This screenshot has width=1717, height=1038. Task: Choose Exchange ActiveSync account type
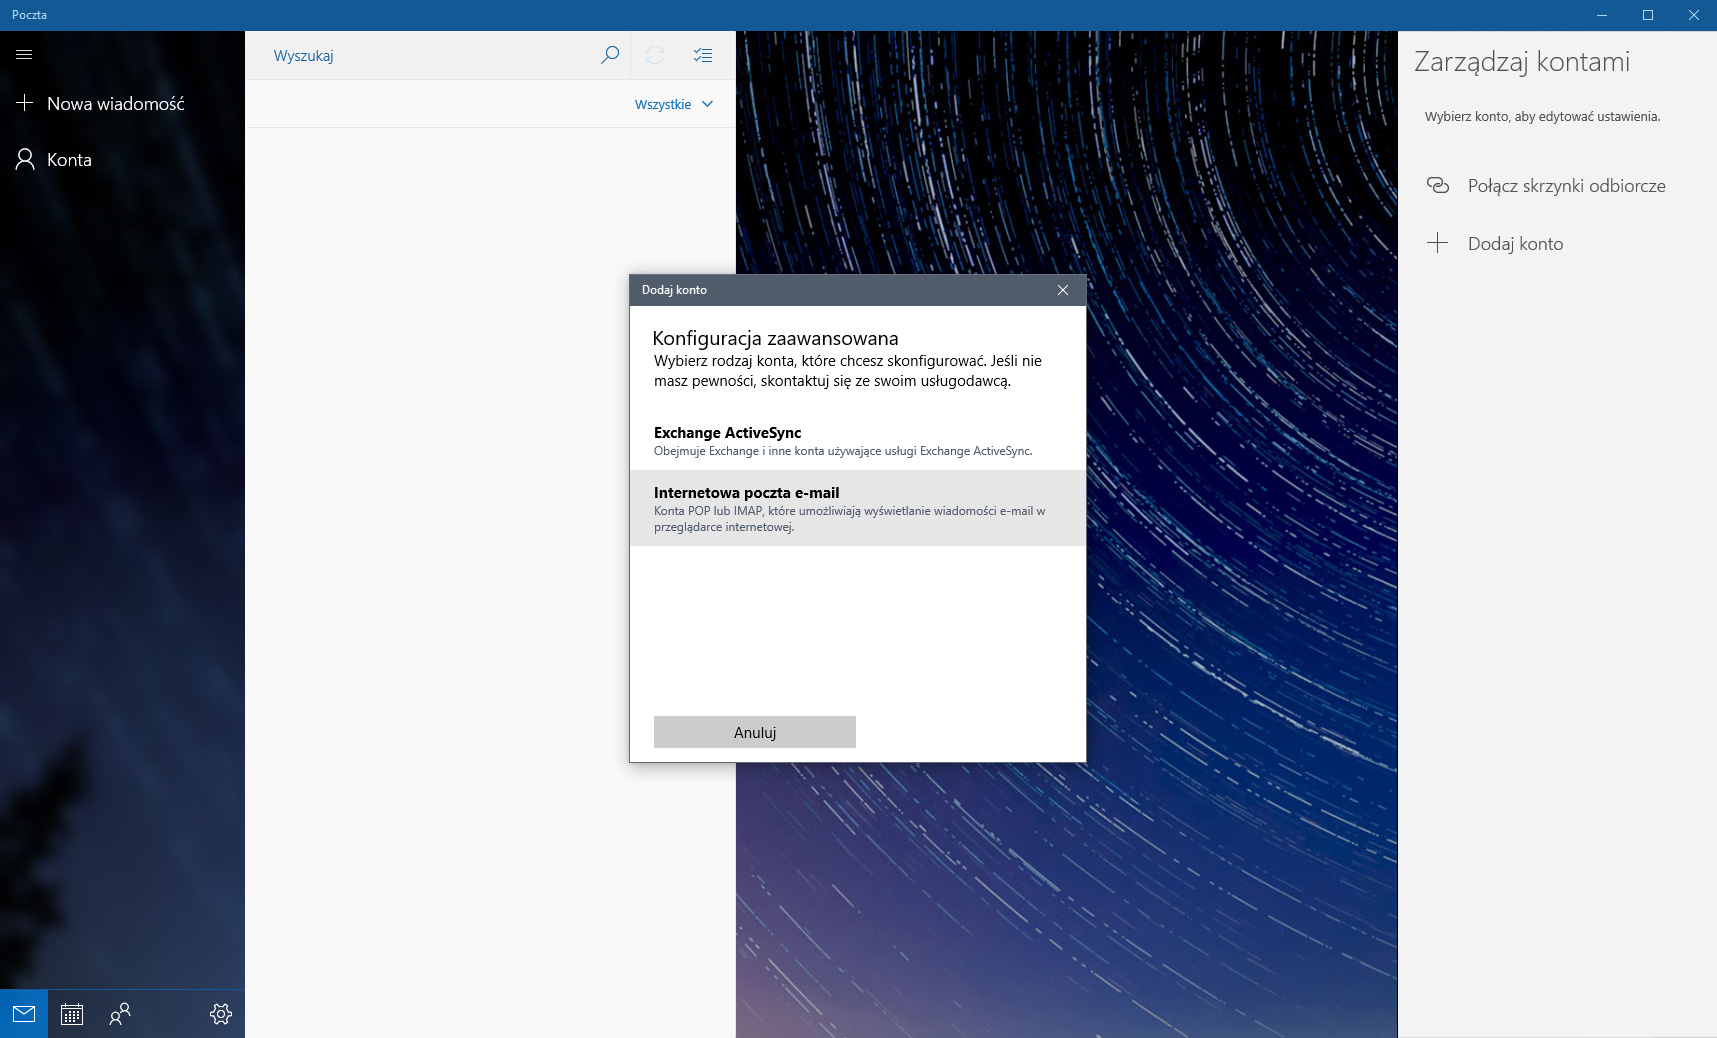point(858,441)
